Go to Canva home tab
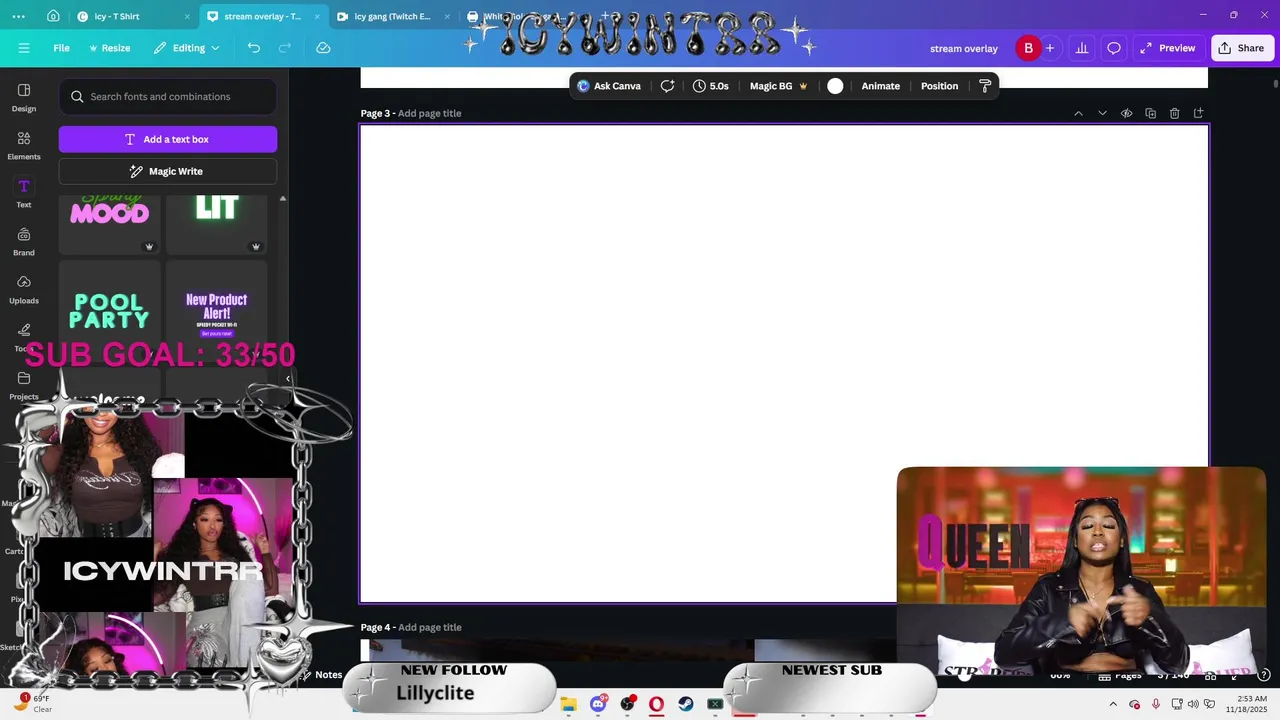The height and width of the screenshot is (720, 1280). point(53,16)
